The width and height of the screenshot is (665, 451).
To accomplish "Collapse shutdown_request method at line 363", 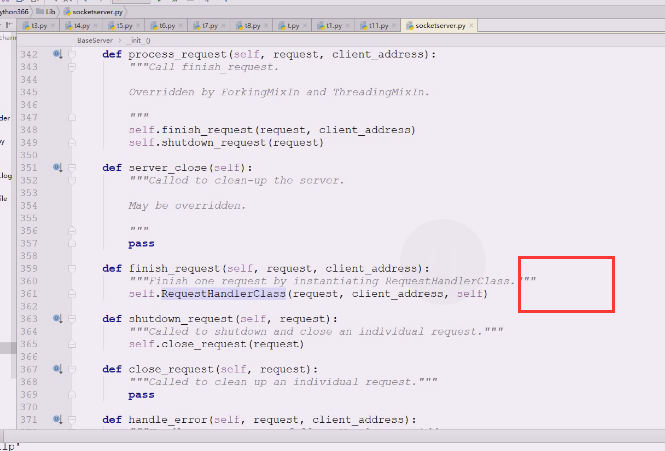I will pos(72,319).
